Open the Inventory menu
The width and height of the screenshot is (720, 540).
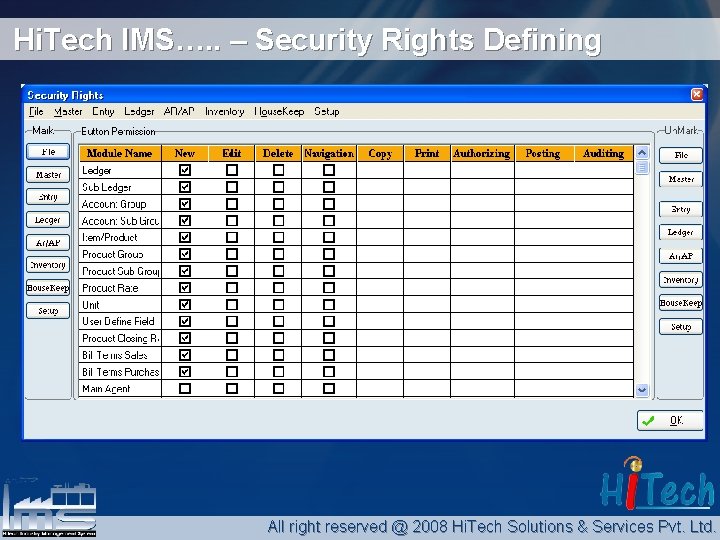224,112
